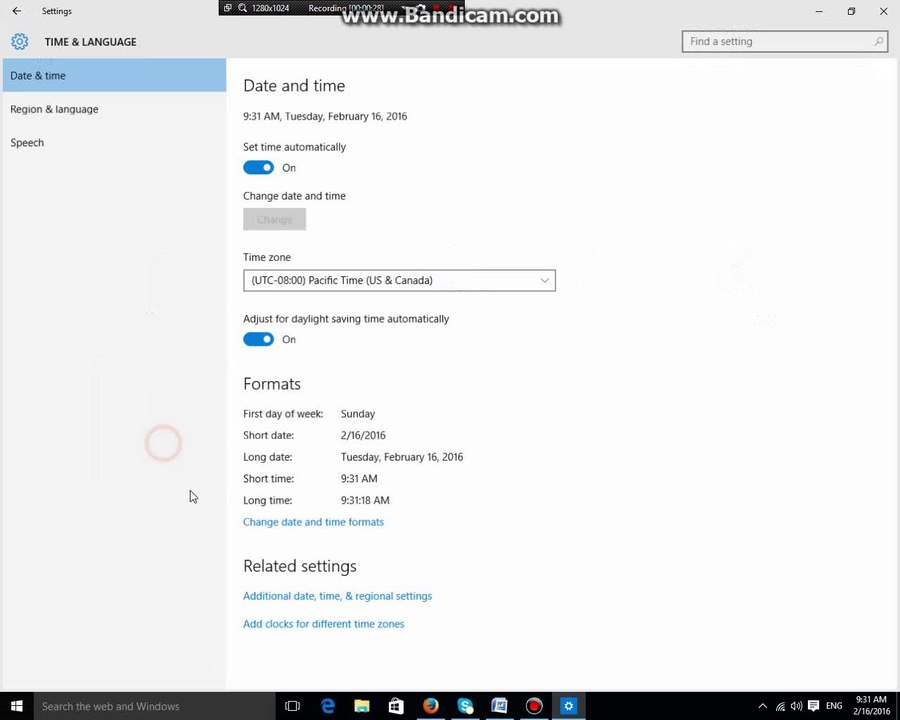This screenshot has width=900, height=720.
Task: Open the Windows Start menu
Action: click(x=17, y=706)
